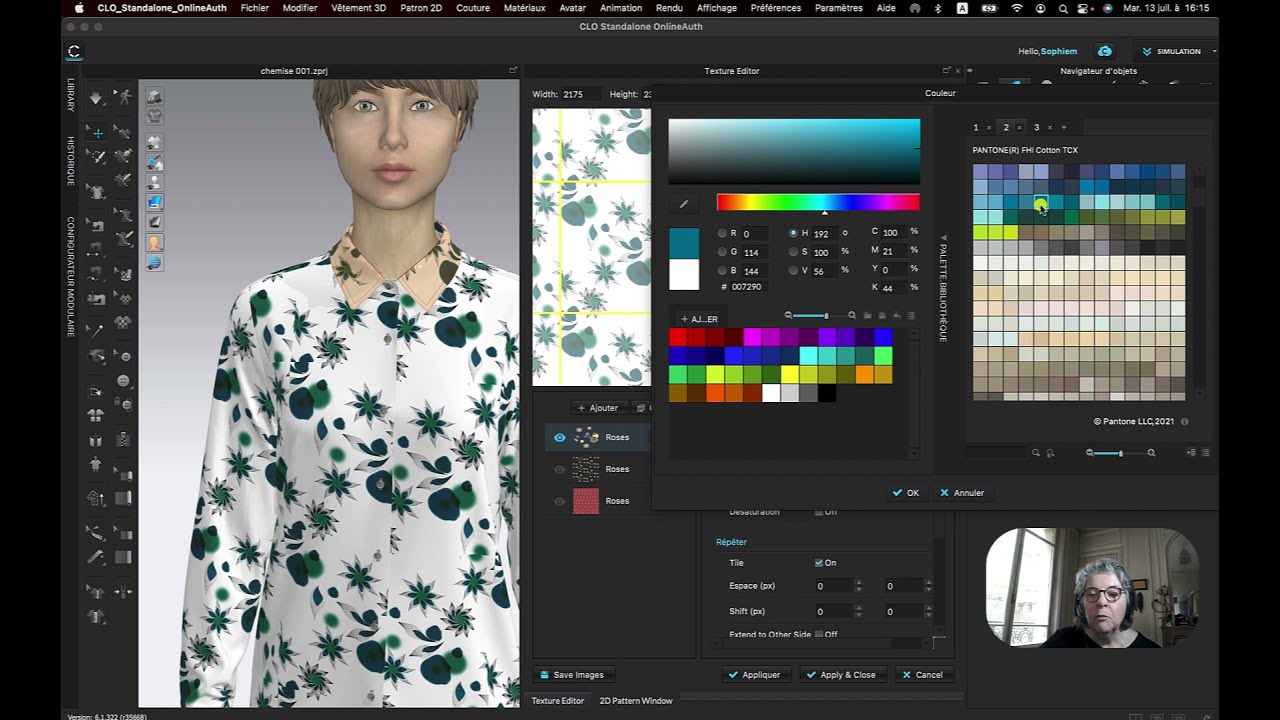Open the Avatar menu

[573, 8]
